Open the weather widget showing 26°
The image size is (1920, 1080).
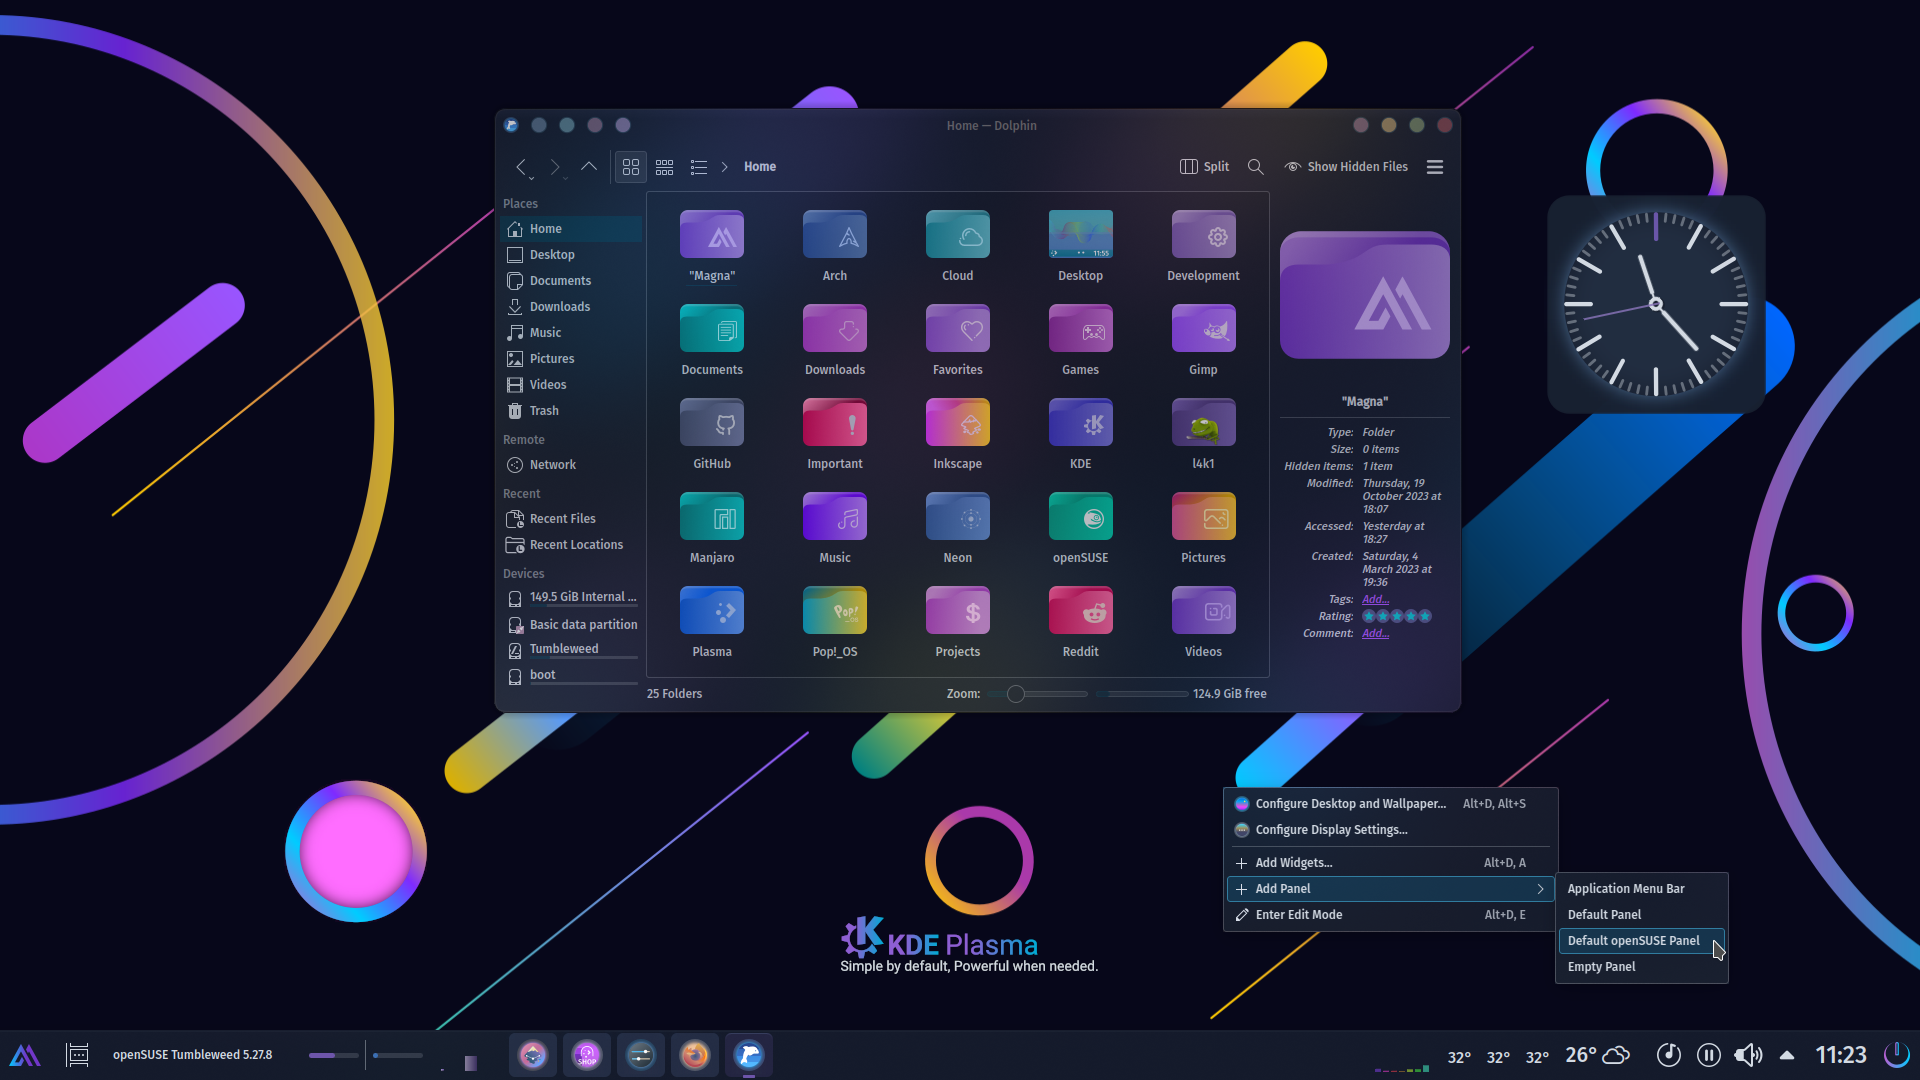[x=1598, y=1055]
